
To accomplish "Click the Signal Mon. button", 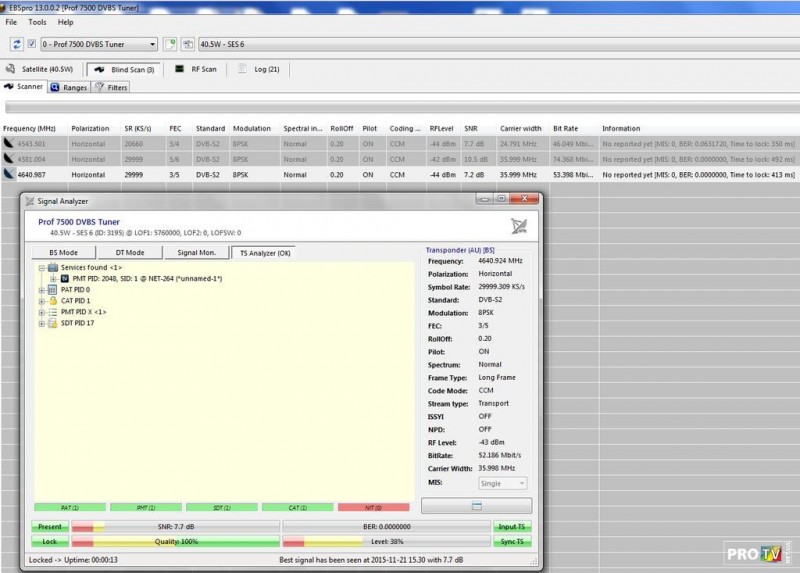I will pyautogui.click(x=195, y=253).
